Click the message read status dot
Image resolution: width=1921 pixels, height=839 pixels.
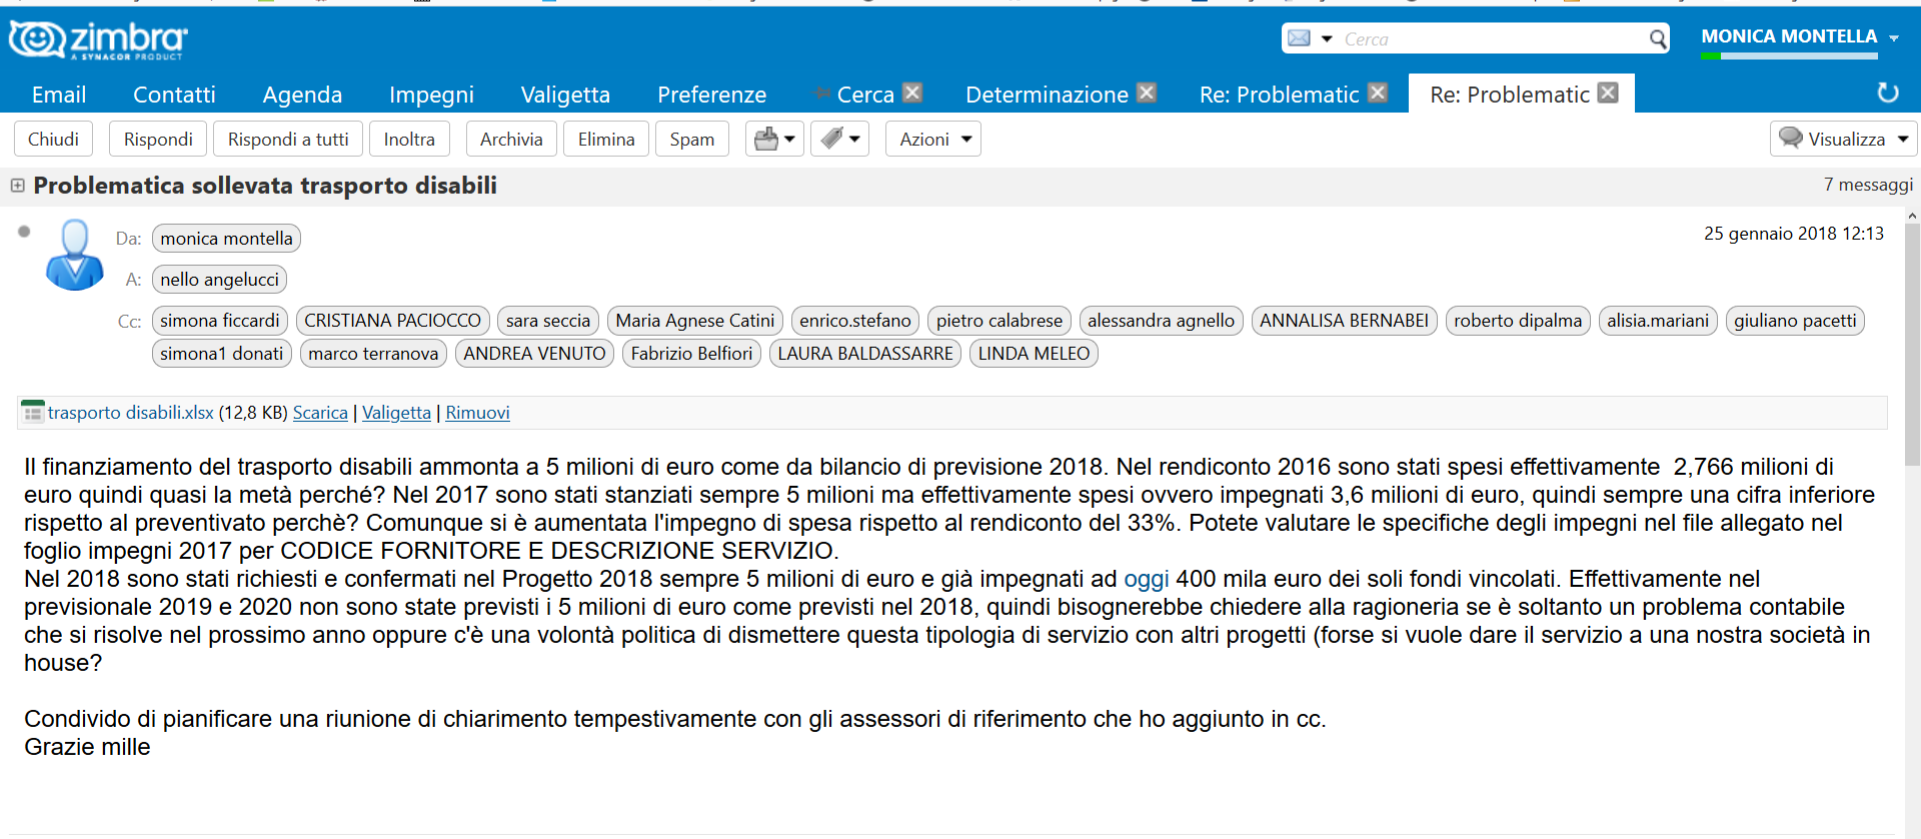click(x=24, y=232)
